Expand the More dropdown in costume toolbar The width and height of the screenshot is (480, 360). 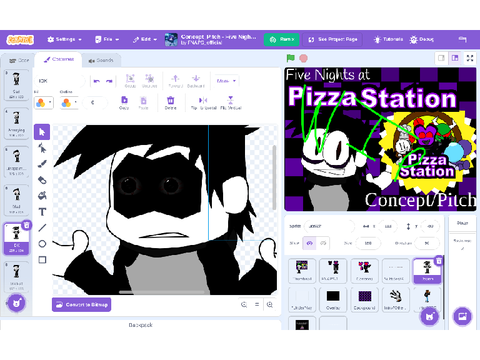click(226, 81)
